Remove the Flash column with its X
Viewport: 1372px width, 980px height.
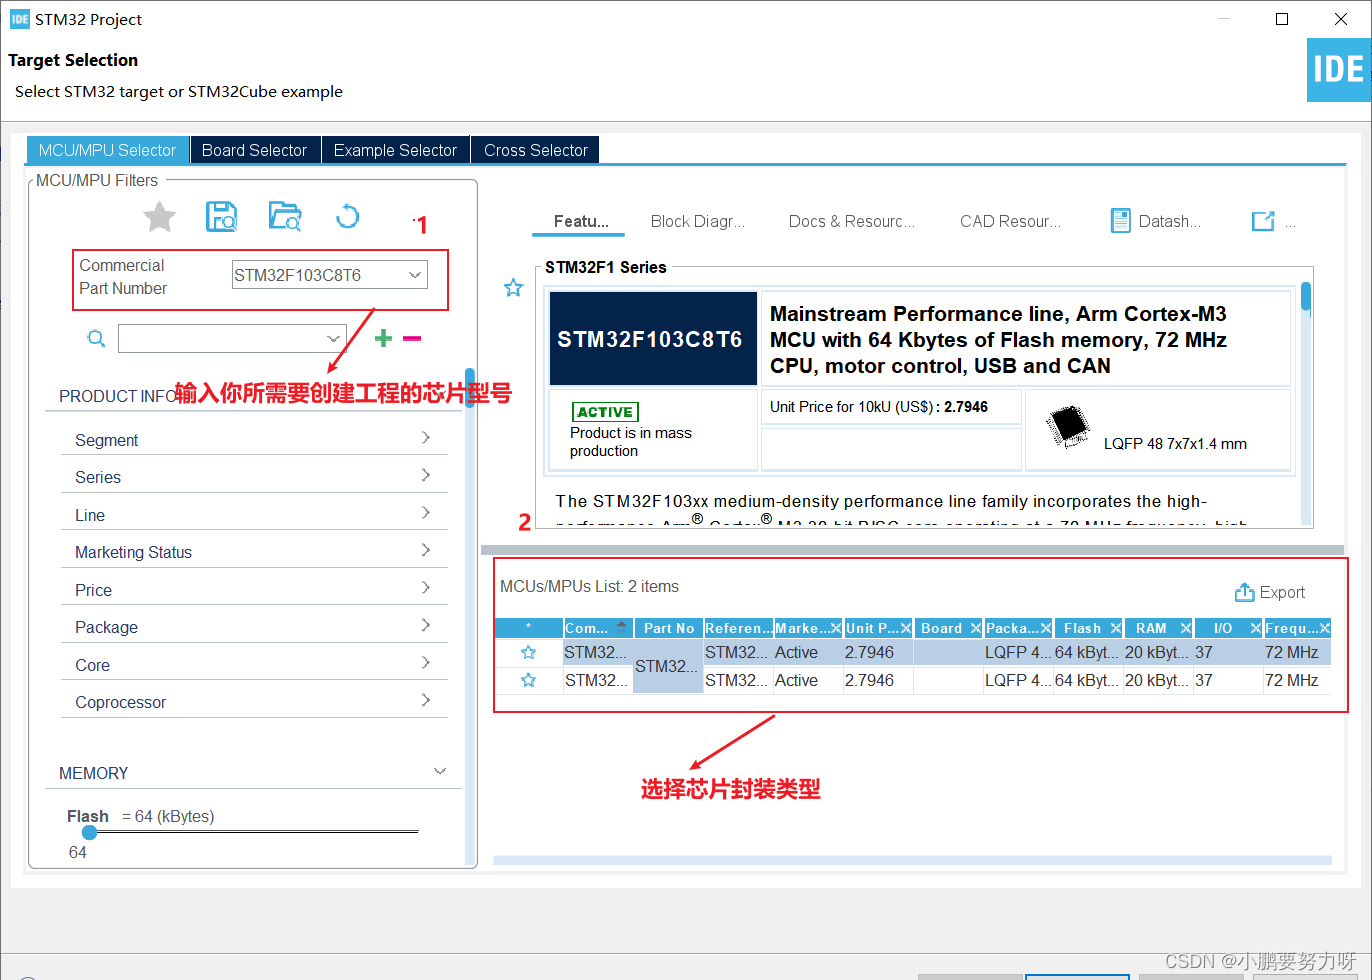(1115, 628)
